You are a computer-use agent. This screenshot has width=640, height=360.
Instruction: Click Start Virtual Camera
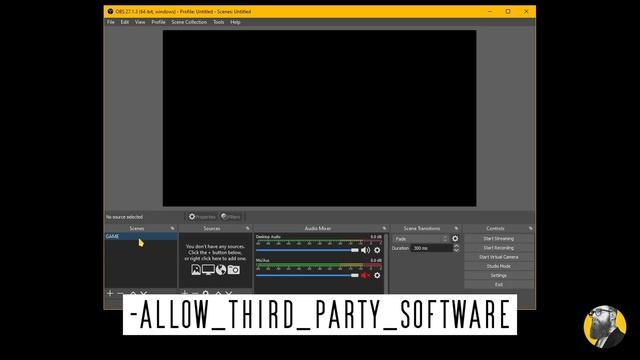(x=499, y=257)
